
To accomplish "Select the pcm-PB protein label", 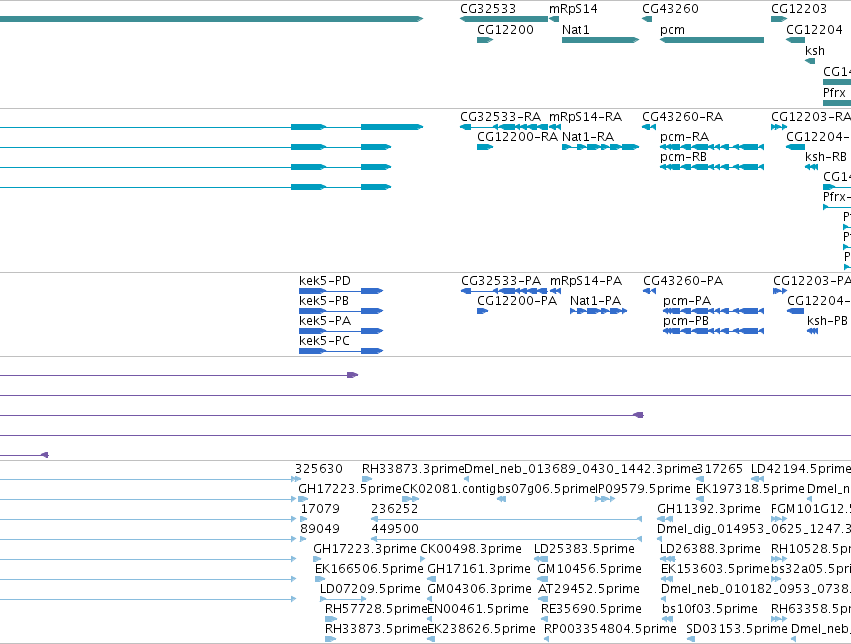I will pyautogui.click(x=685, y=321).
